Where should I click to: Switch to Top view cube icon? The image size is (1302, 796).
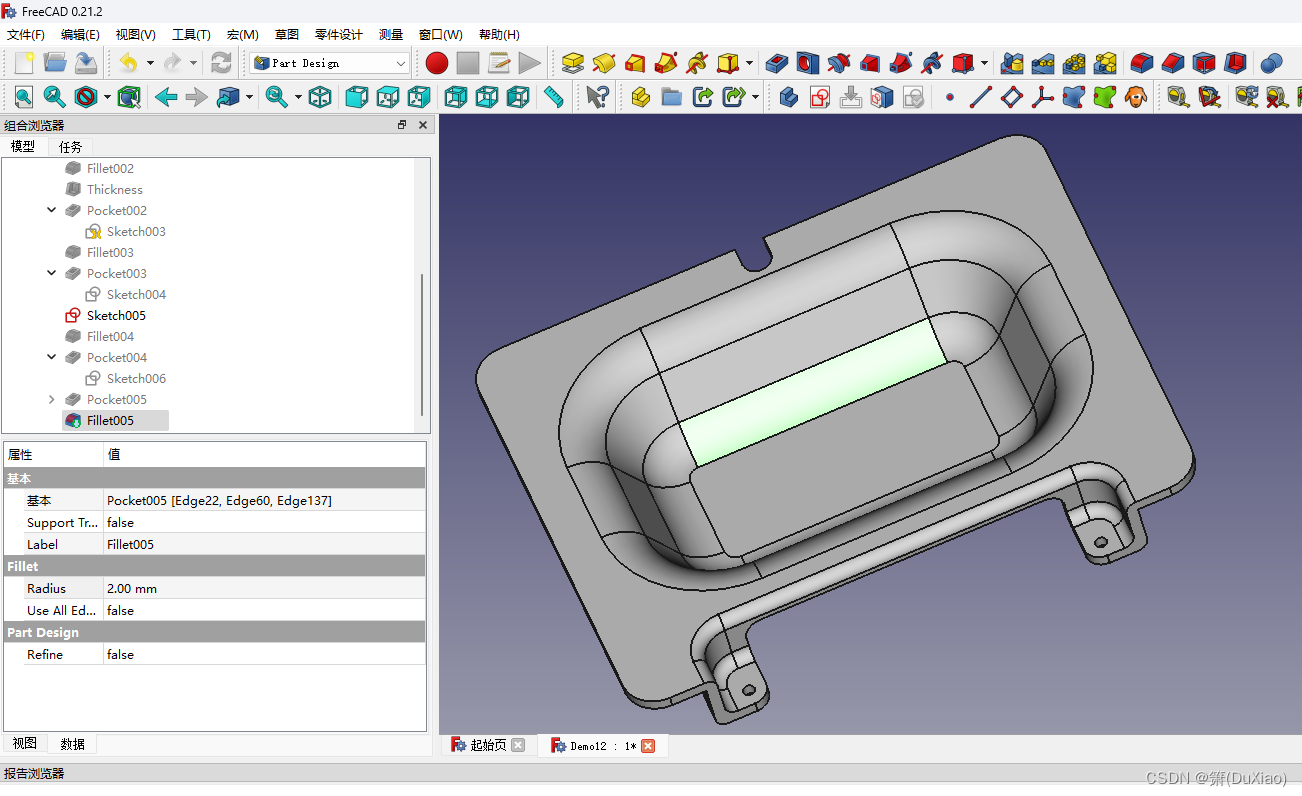pyautogui.click(x=388, y=97)
